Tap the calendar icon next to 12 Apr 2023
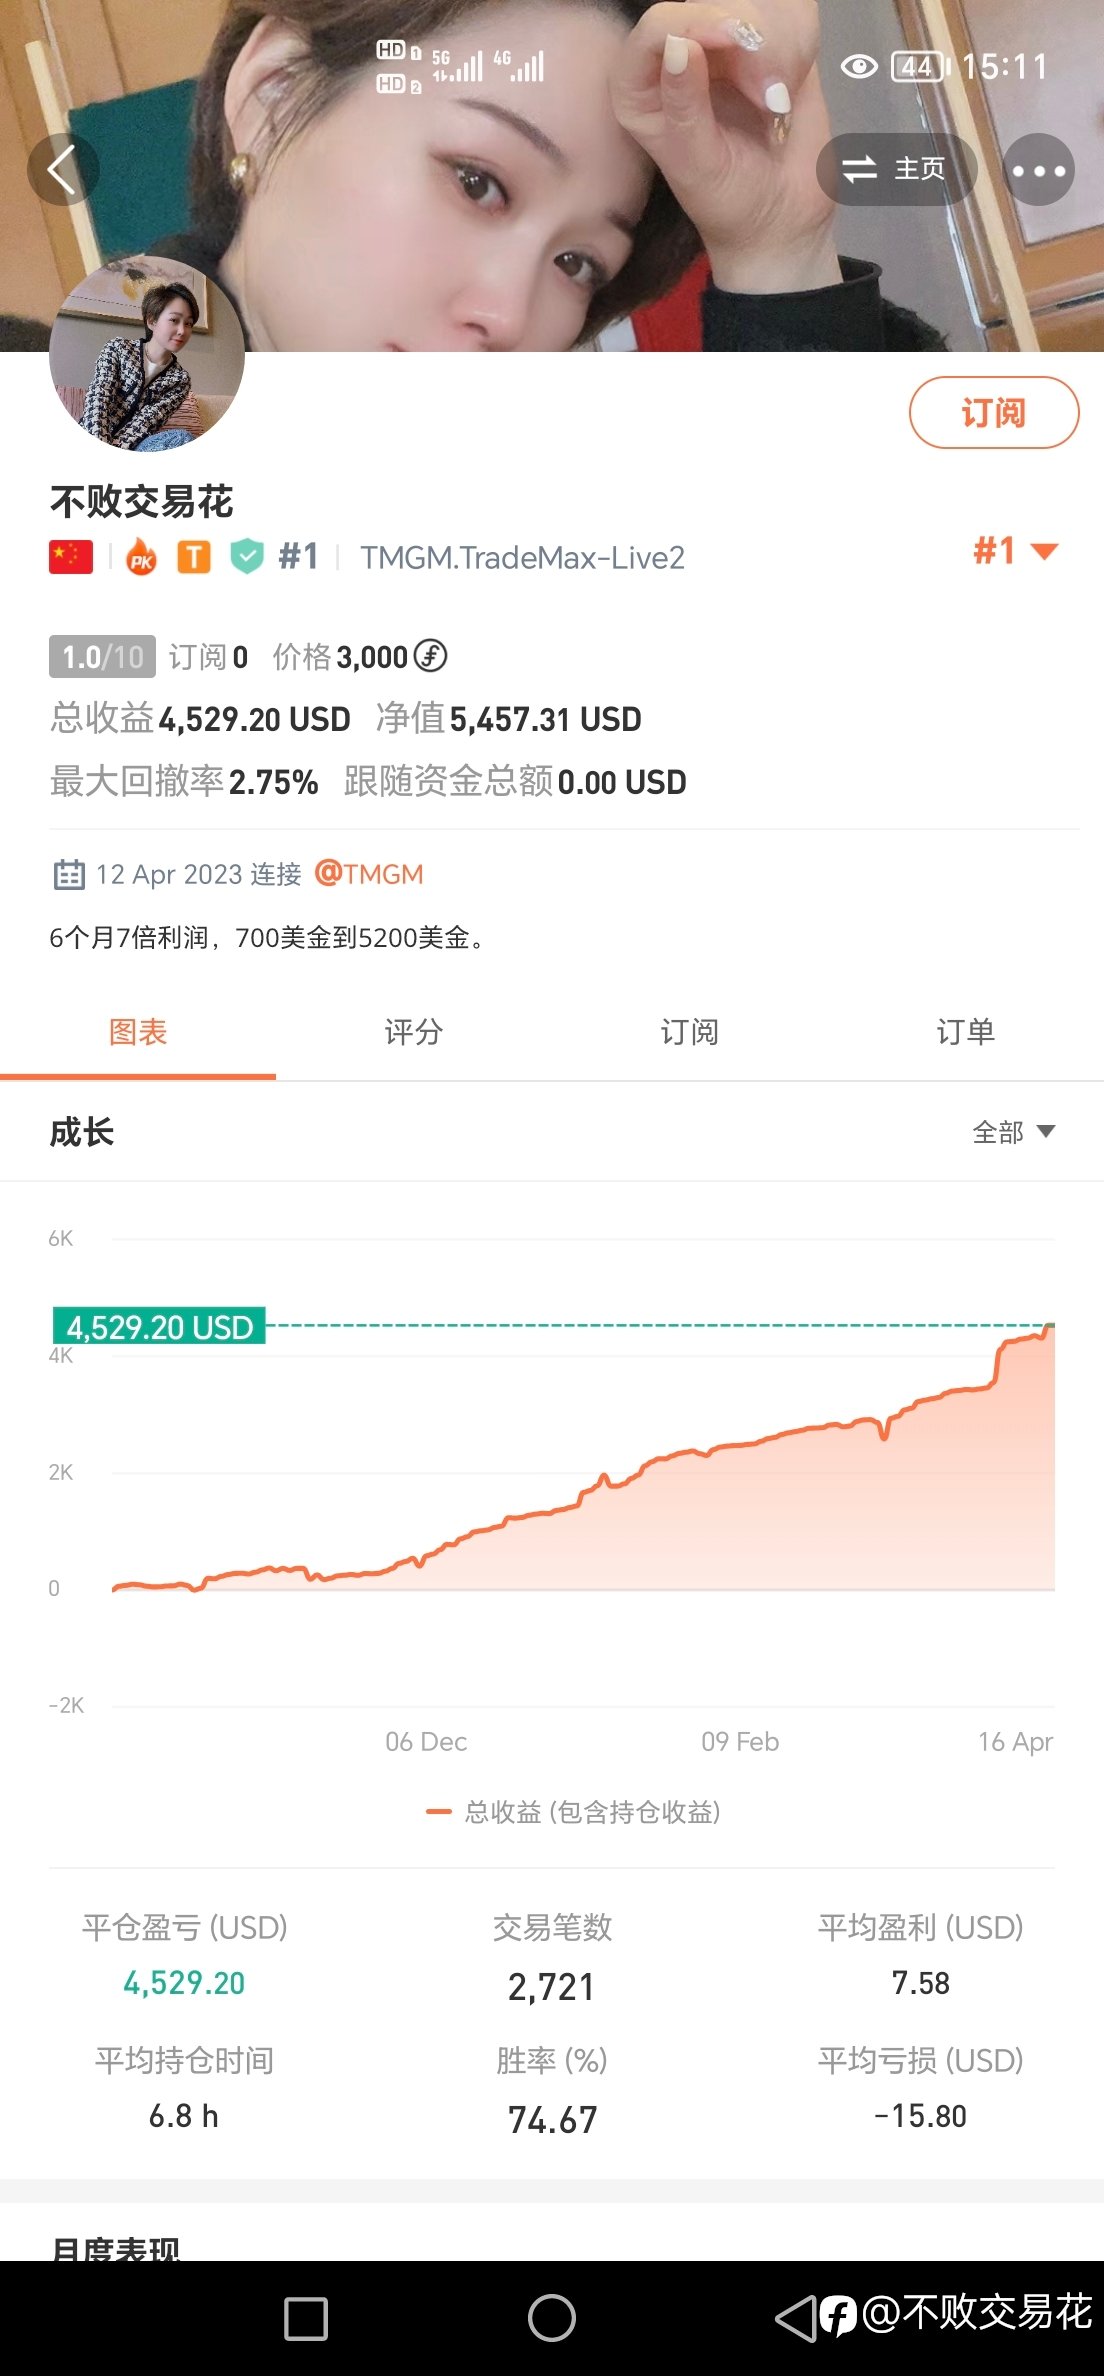Screen dimensions: 1104x2376 pyautogui.click(x=68, y=874)
